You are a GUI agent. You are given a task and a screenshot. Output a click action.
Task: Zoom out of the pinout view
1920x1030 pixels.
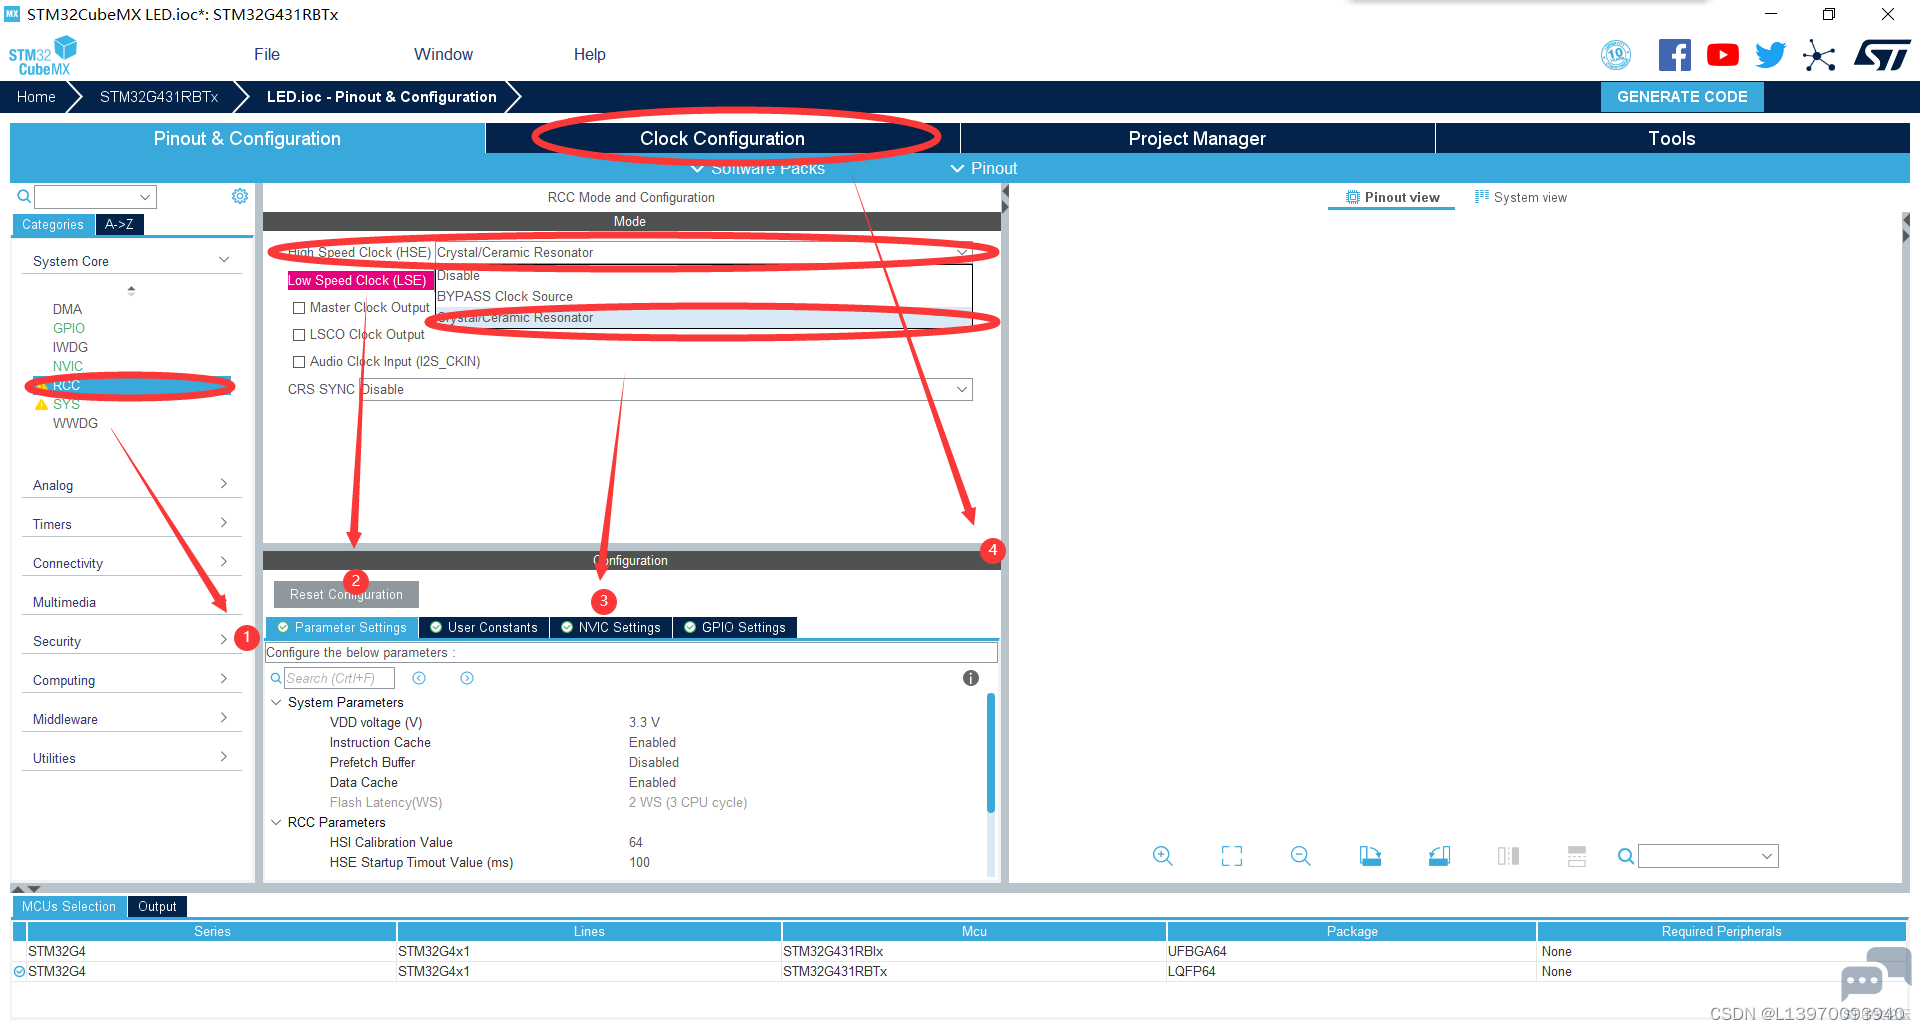click(1301, 856)
